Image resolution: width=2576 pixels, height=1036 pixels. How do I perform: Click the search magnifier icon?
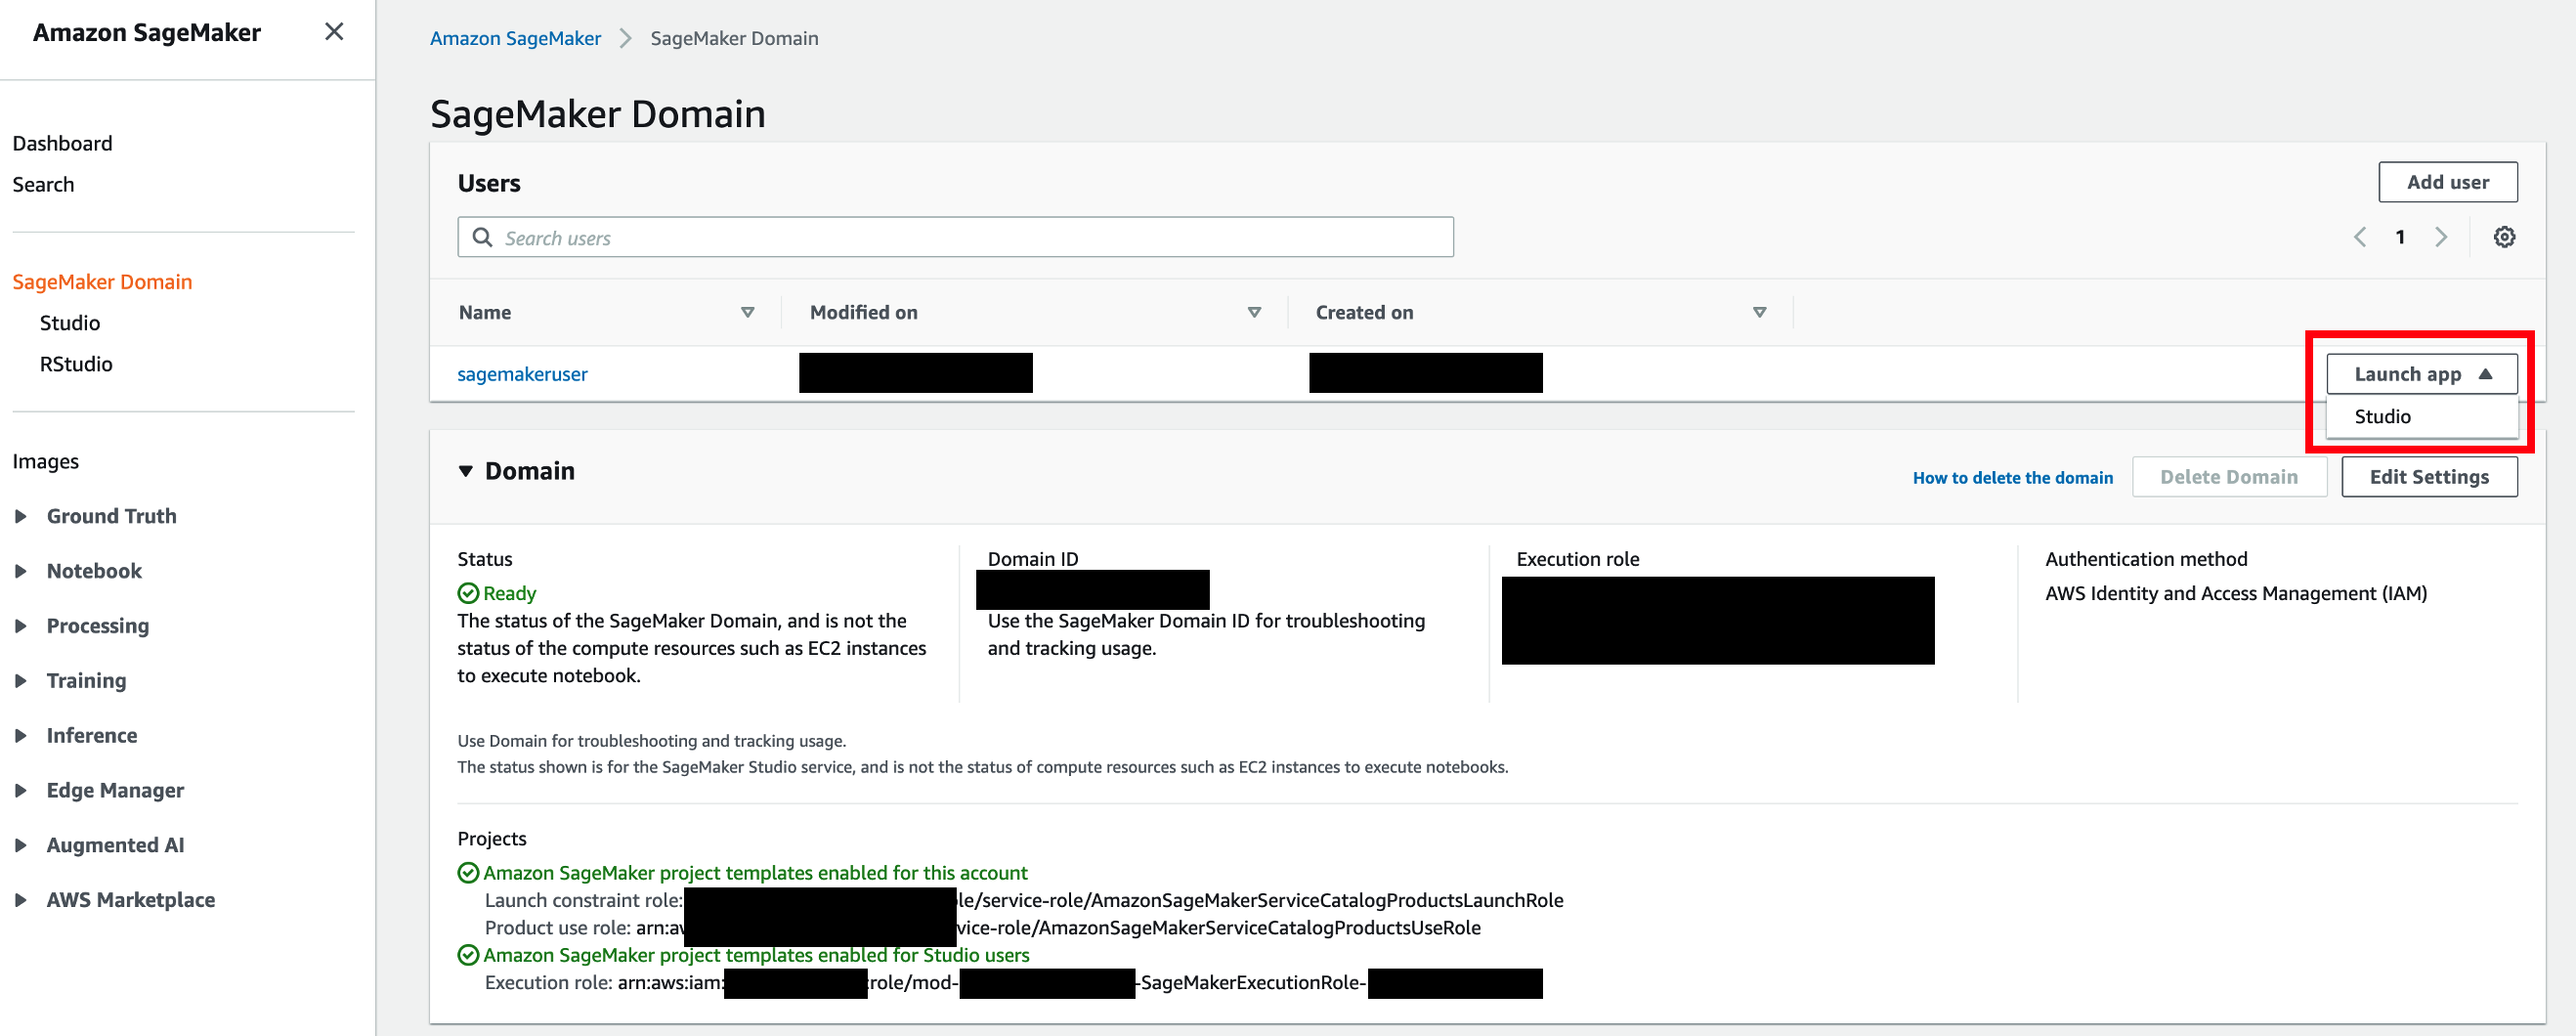tap(482, 237)
